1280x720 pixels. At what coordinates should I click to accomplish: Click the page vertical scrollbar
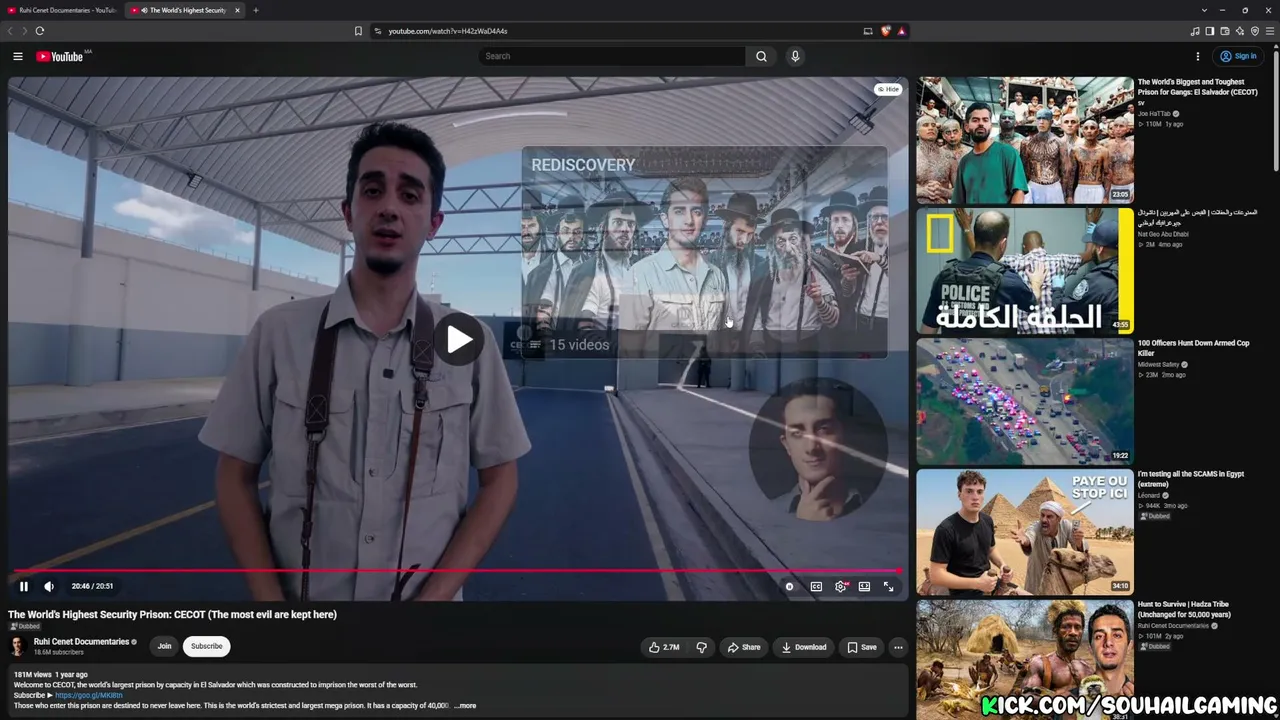point(1276,110)
